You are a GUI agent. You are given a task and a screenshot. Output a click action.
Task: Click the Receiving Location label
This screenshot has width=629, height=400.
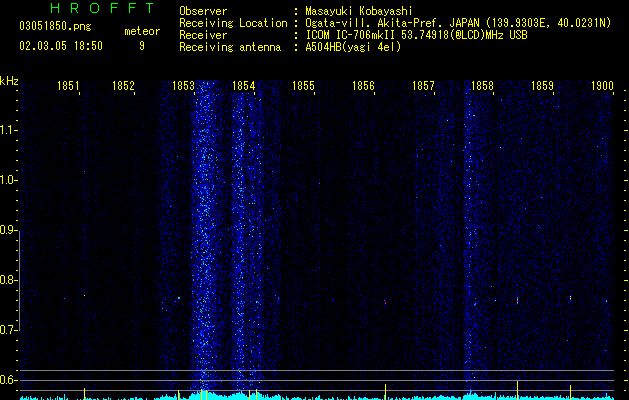[x=233, y=23]
